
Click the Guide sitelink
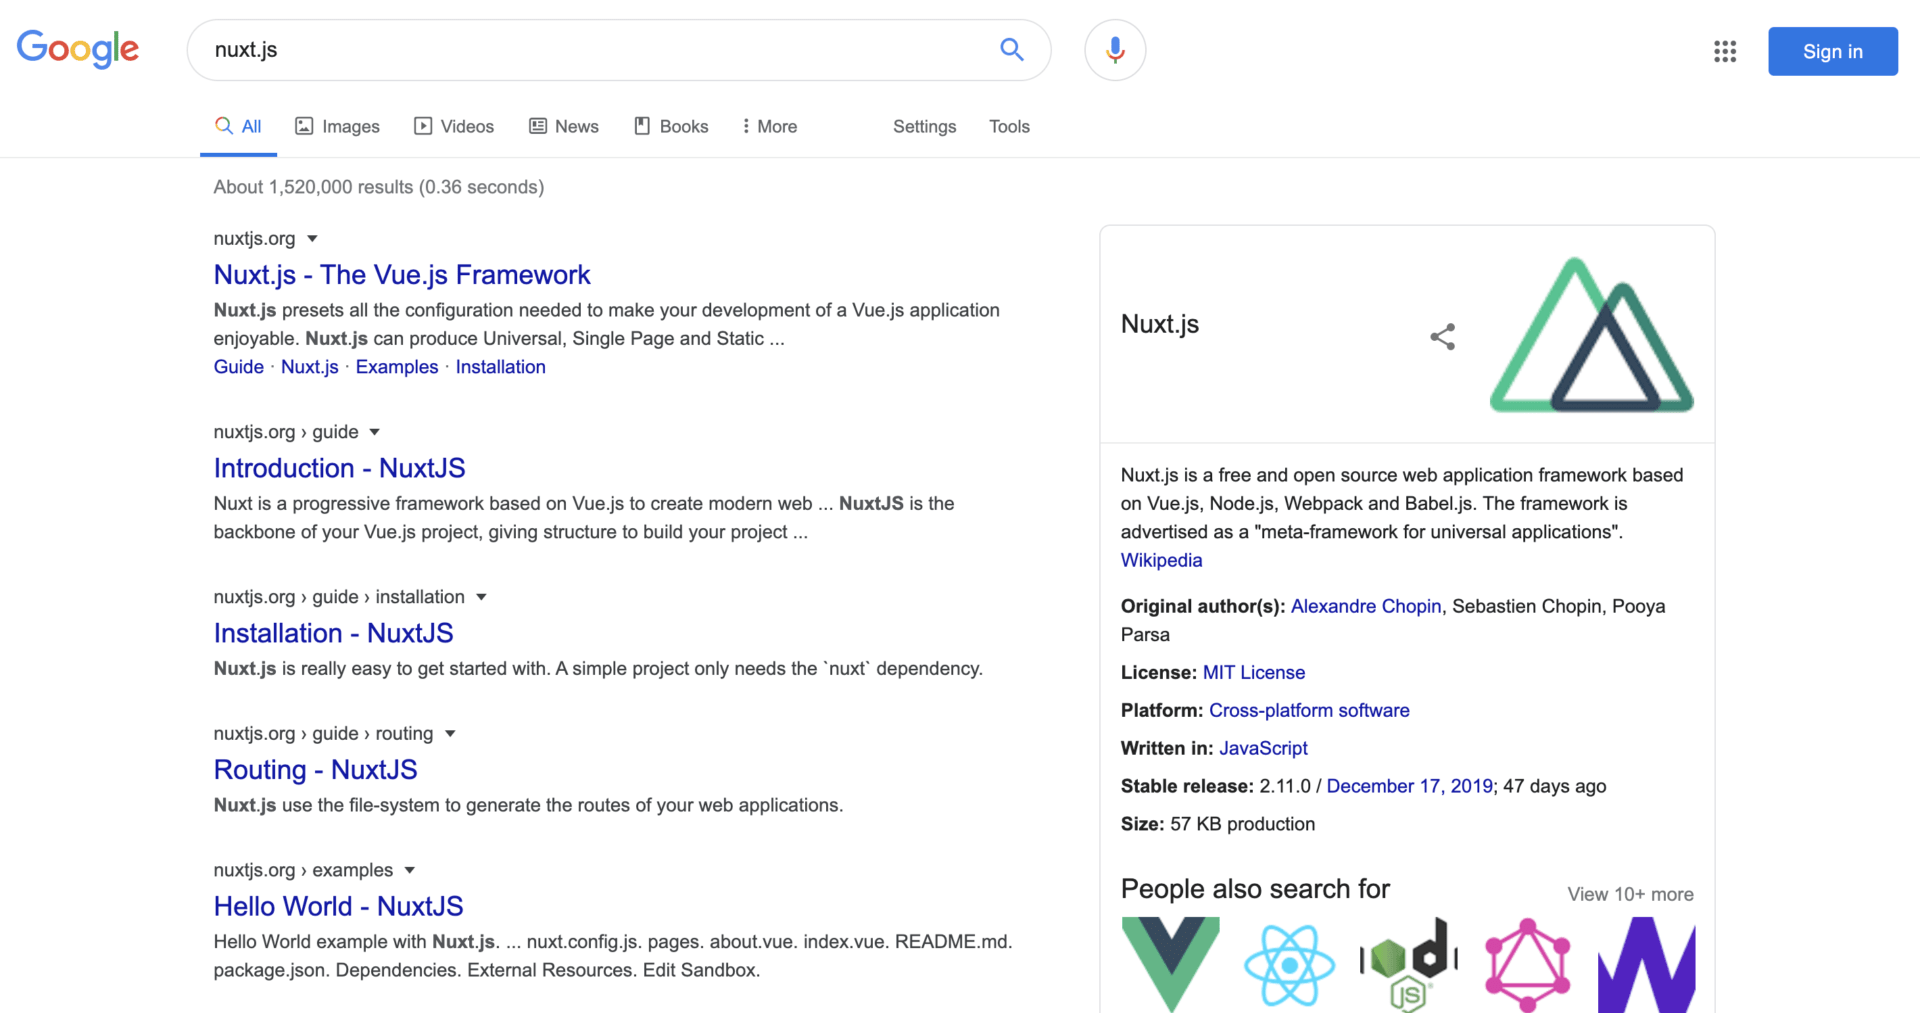tap(238, 367)
